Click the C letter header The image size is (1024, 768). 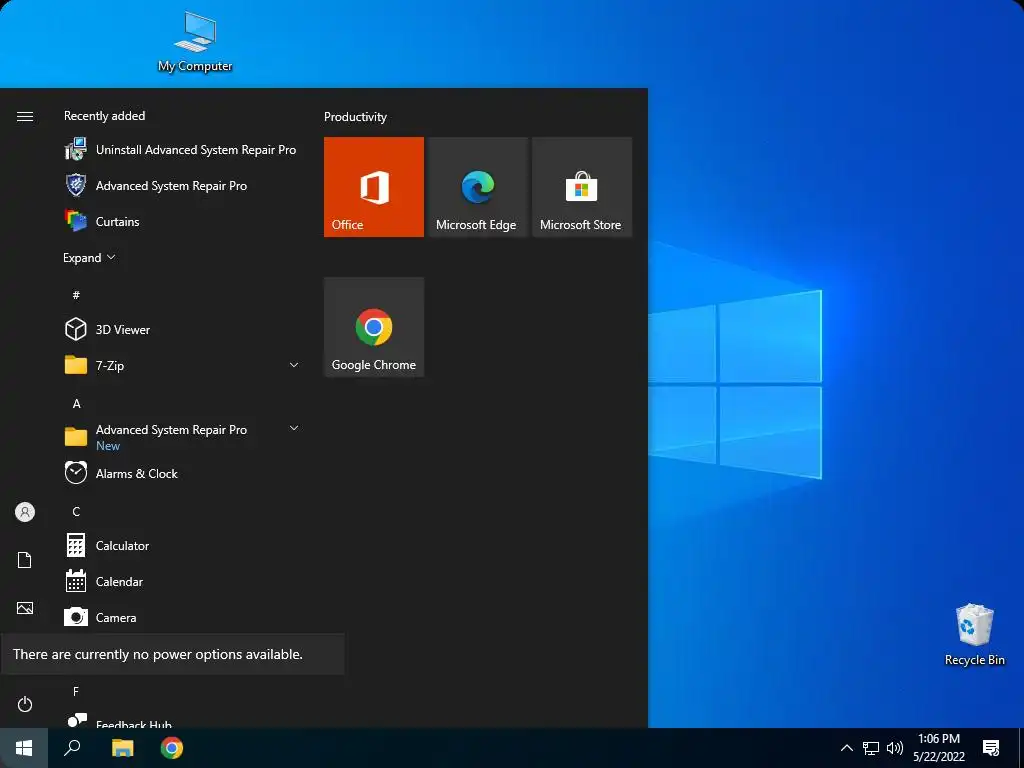[76, 511]
